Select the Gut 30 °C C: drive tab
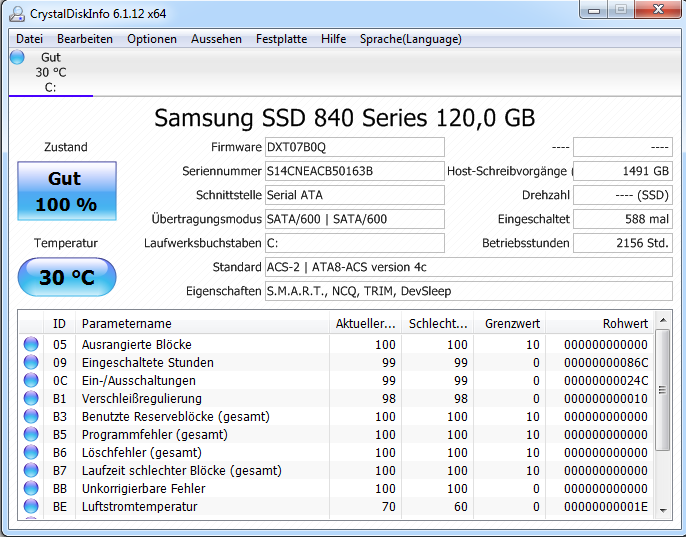 (x=51, y=72)
